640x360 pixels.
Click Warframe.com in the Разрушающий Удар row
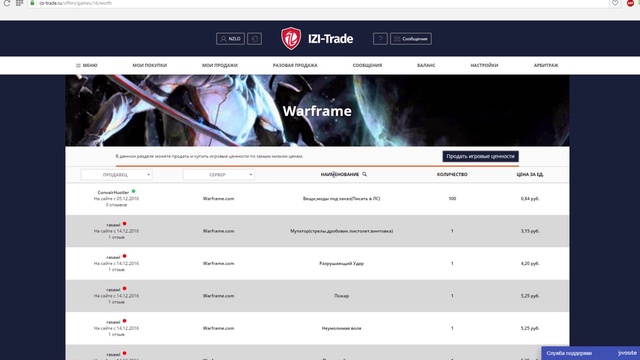click(x=218, y=263)
